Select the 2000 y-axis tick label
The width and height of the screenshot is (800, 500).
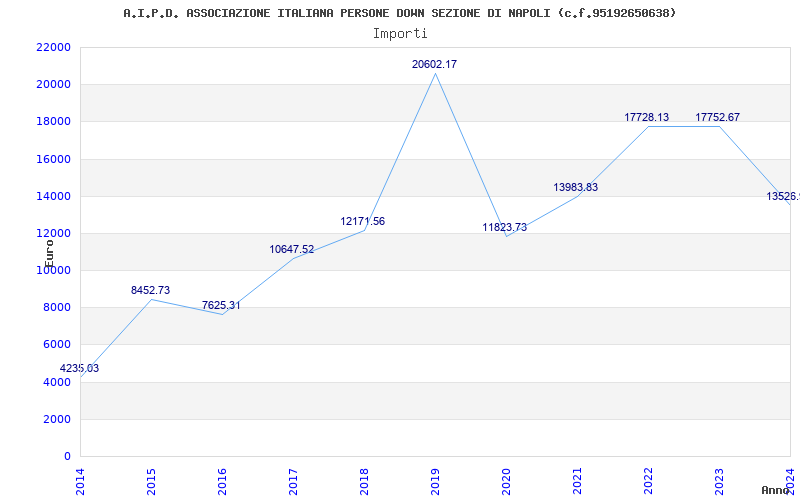(x=56, y=419)
